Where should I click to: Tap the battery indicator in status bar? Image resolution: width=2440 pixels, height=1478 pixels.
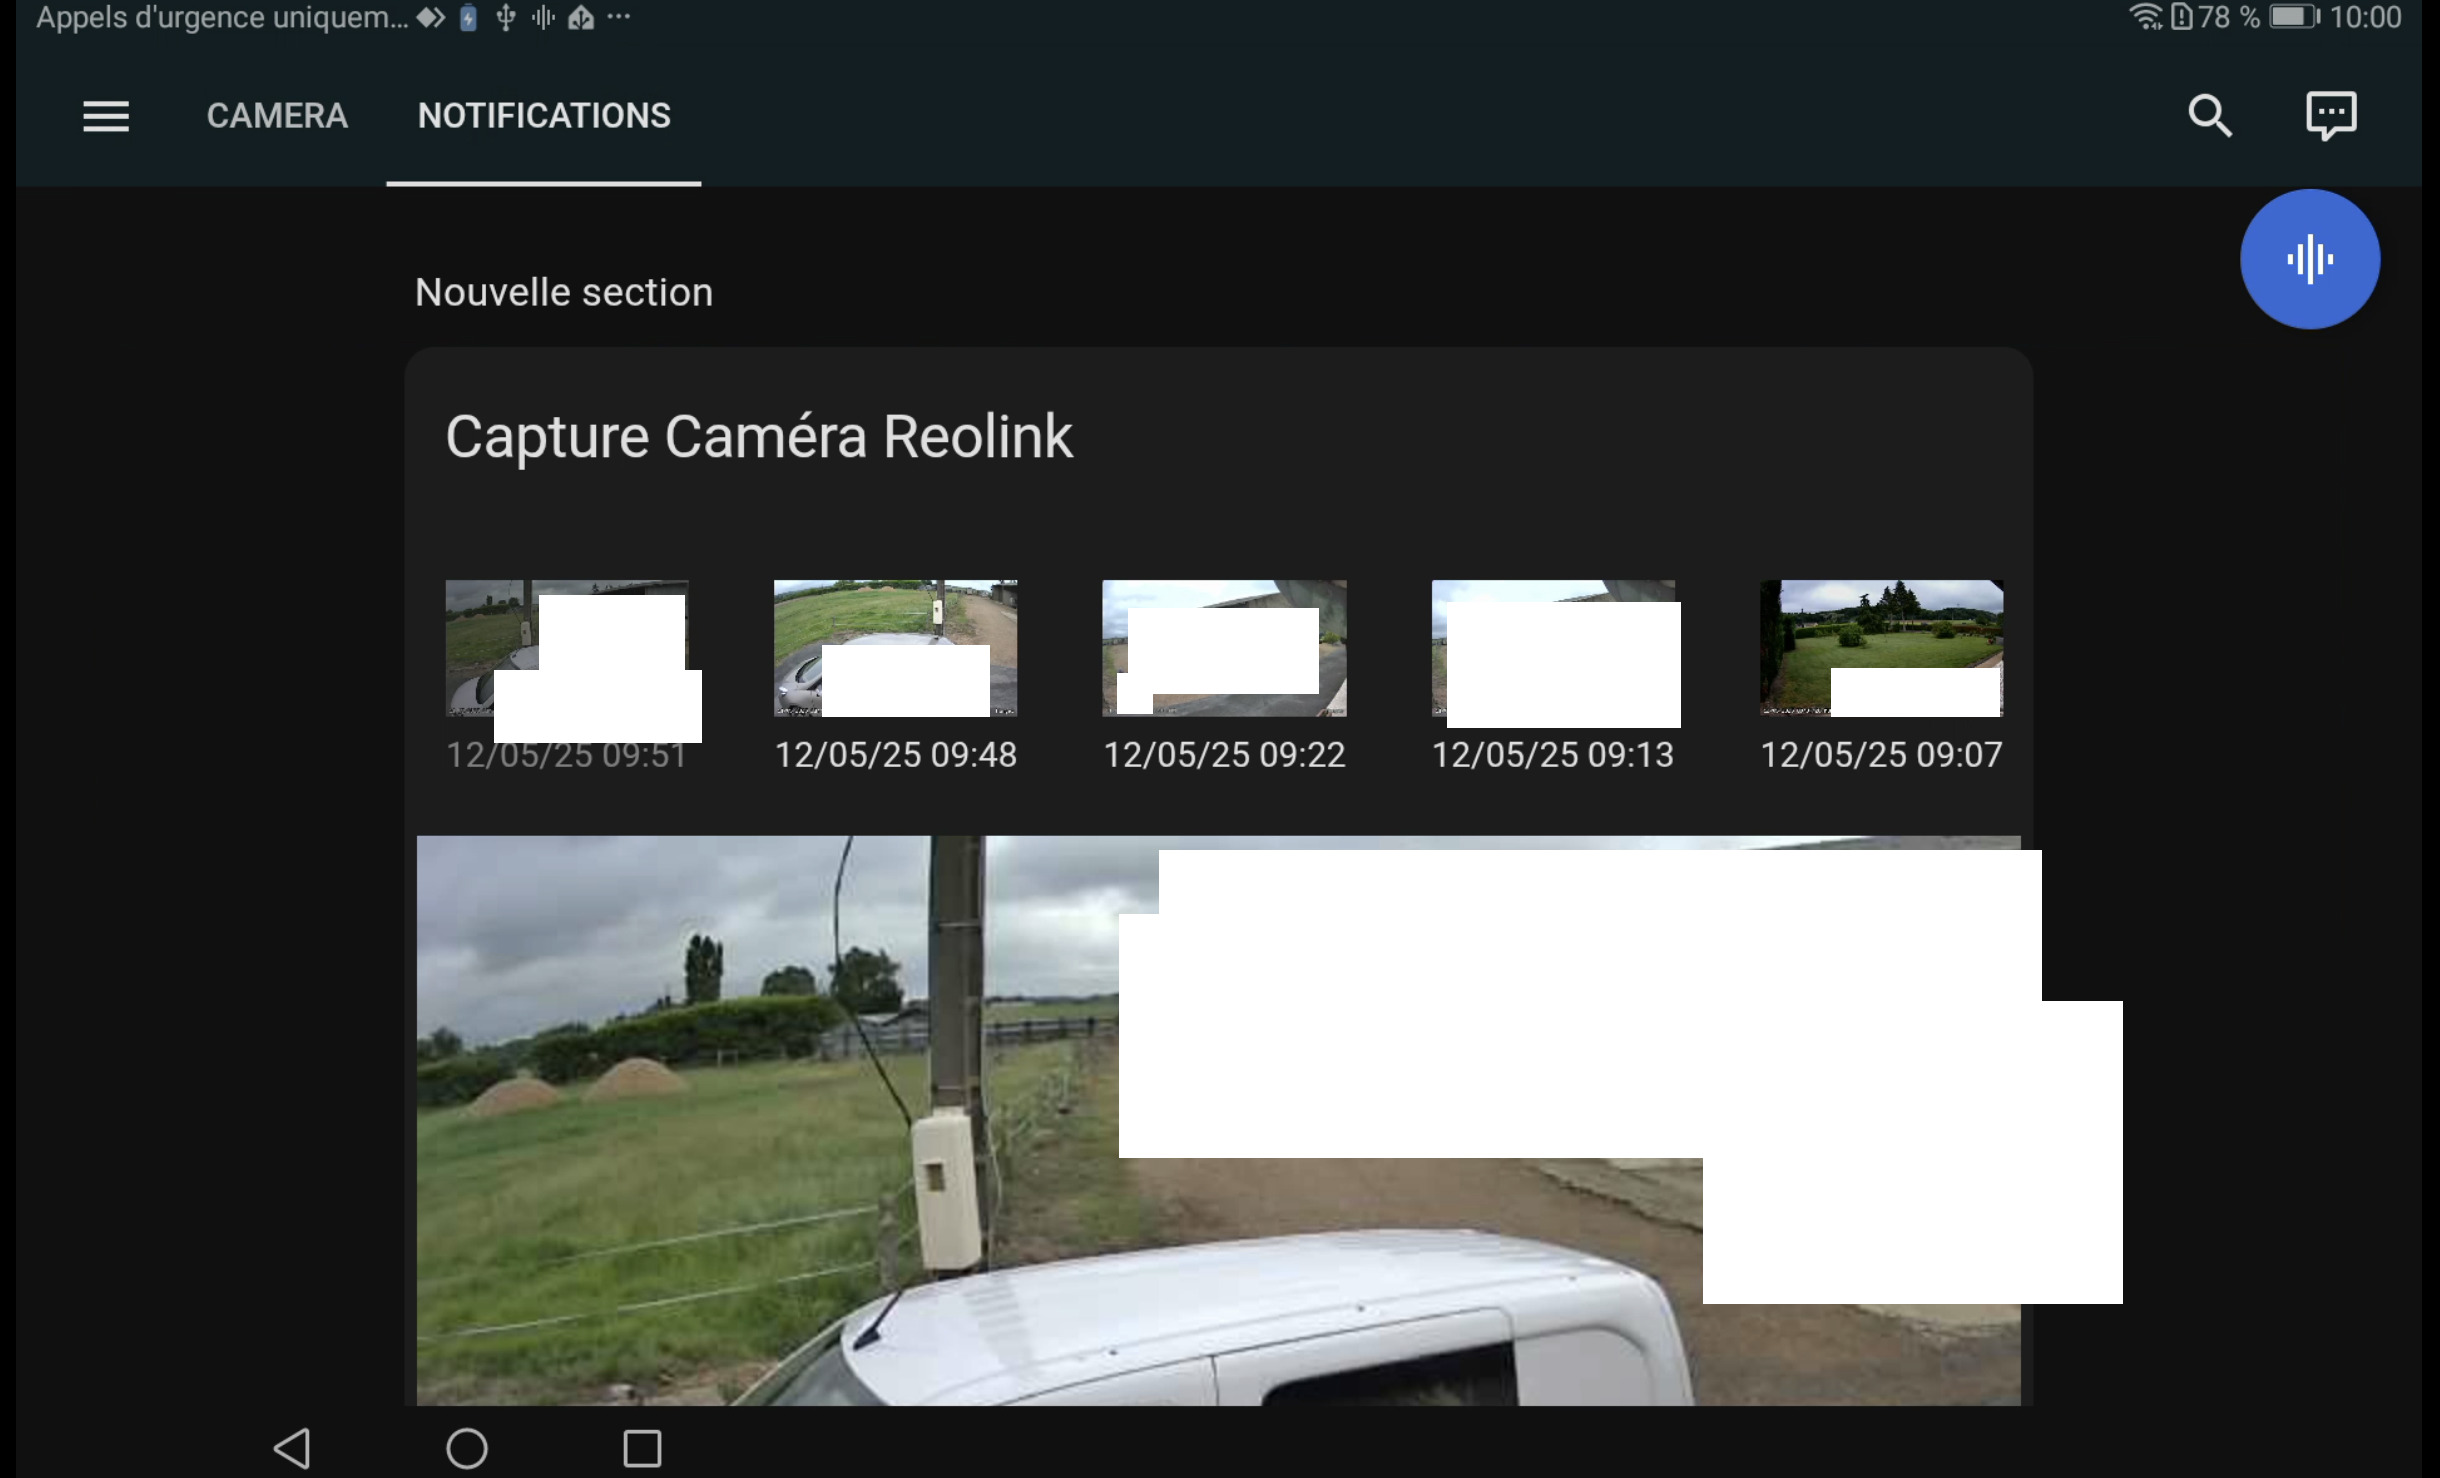(x=2294, y=17)
